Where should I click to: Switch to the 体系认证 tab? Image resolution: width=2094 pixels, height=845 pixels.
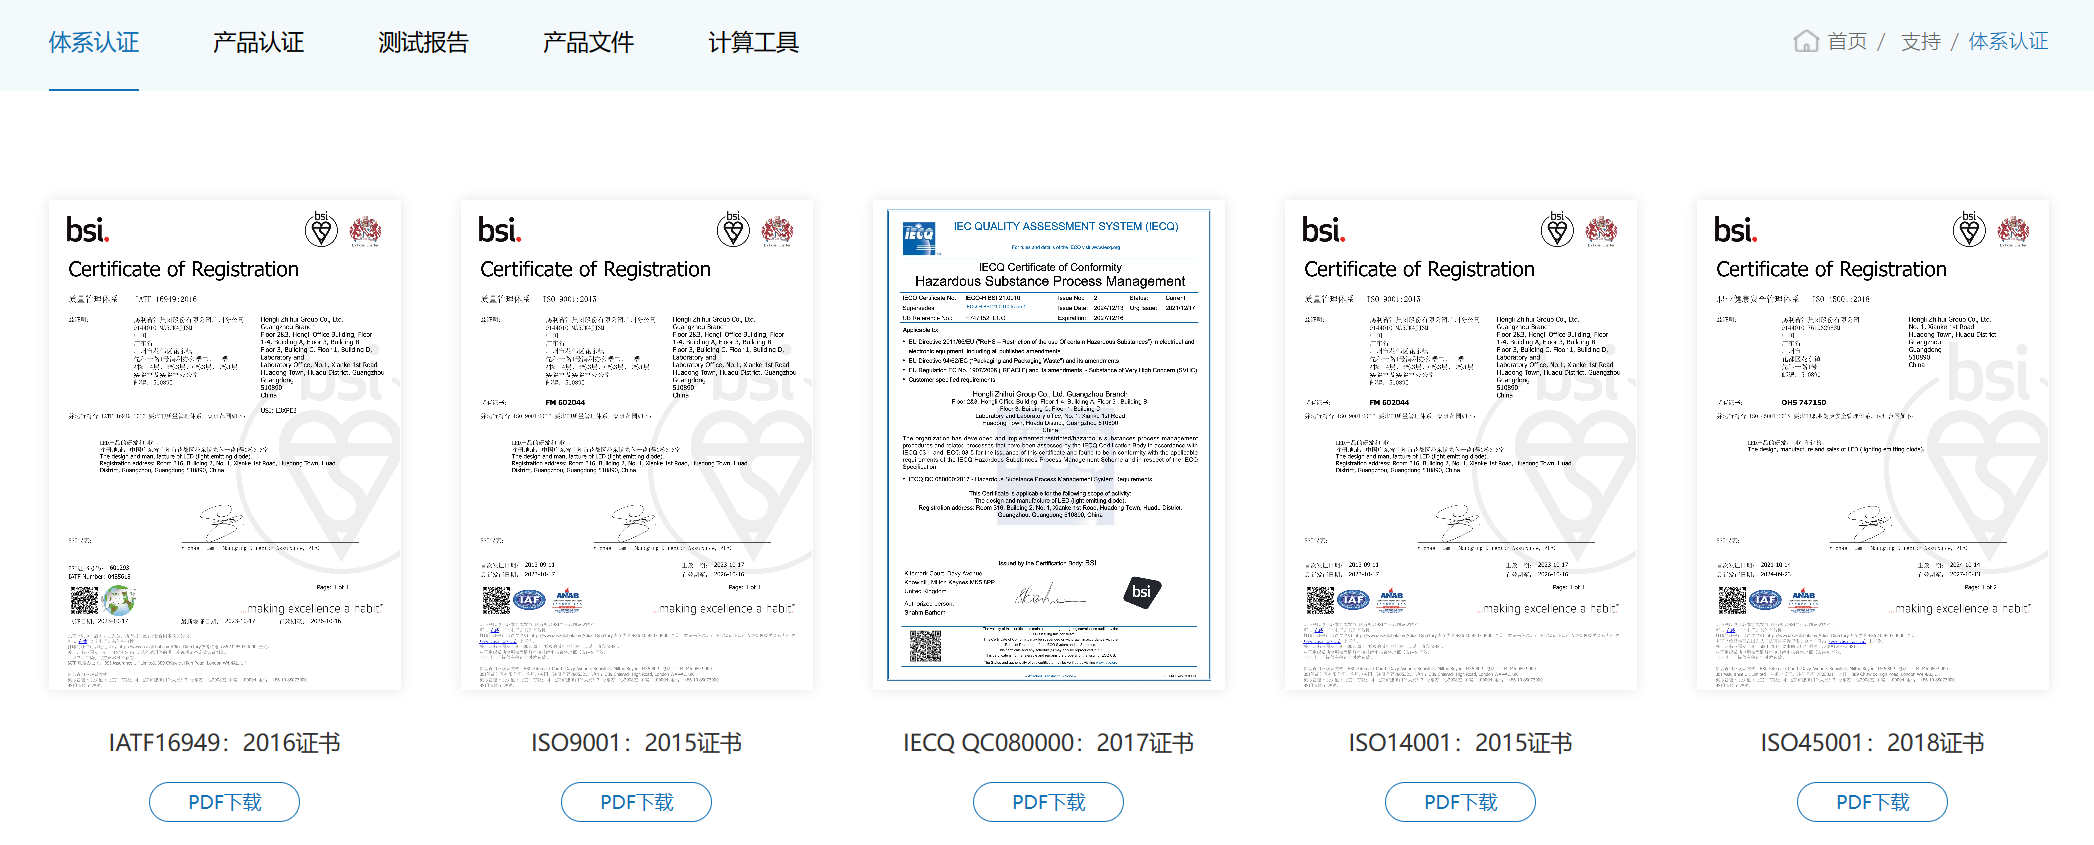94,42
